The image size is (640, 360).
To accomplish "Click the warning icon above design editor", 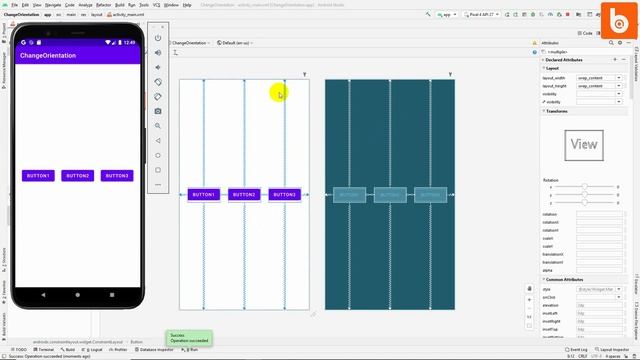I will pos(534,43).
